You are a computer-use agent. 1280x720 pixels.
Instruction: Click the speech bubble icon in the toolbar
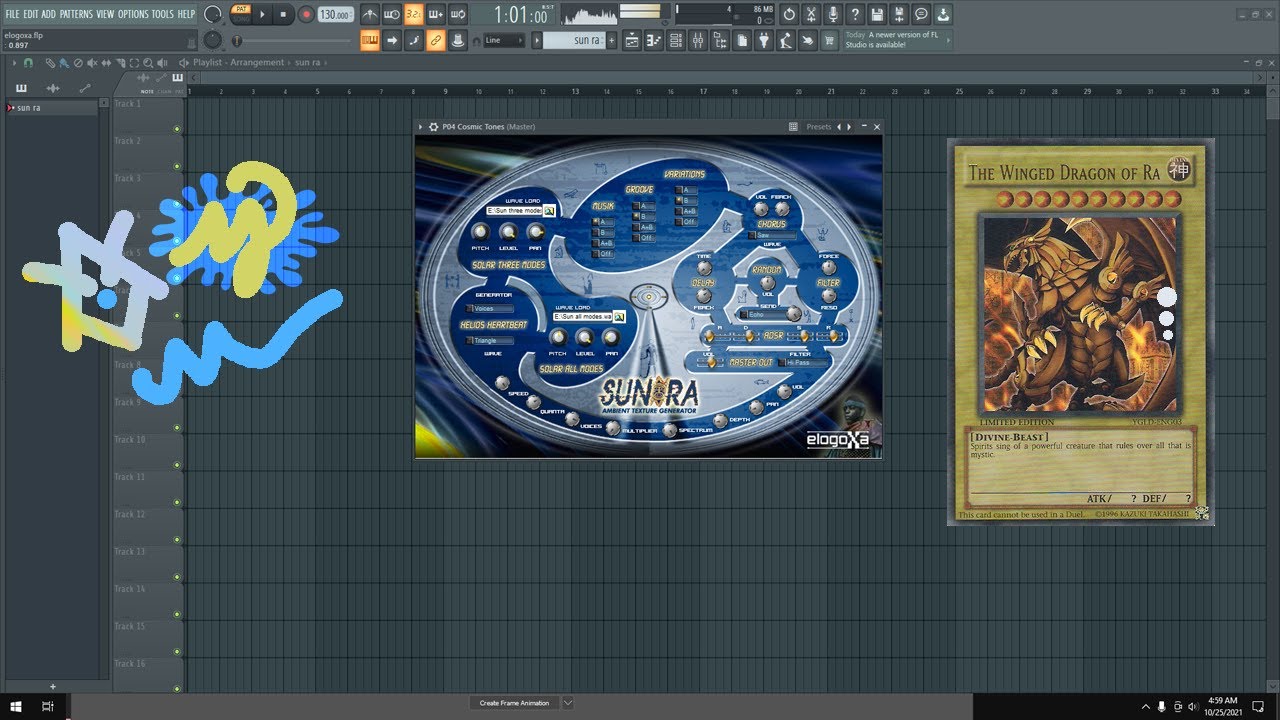coord(921,15)
